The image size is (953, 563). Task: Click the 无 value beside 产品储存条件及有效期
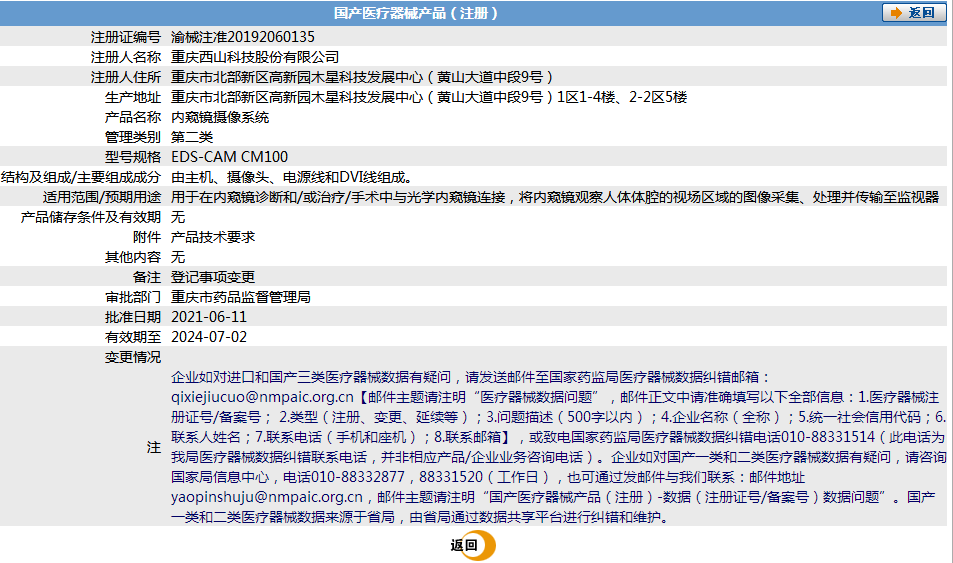tap(178, 217)
